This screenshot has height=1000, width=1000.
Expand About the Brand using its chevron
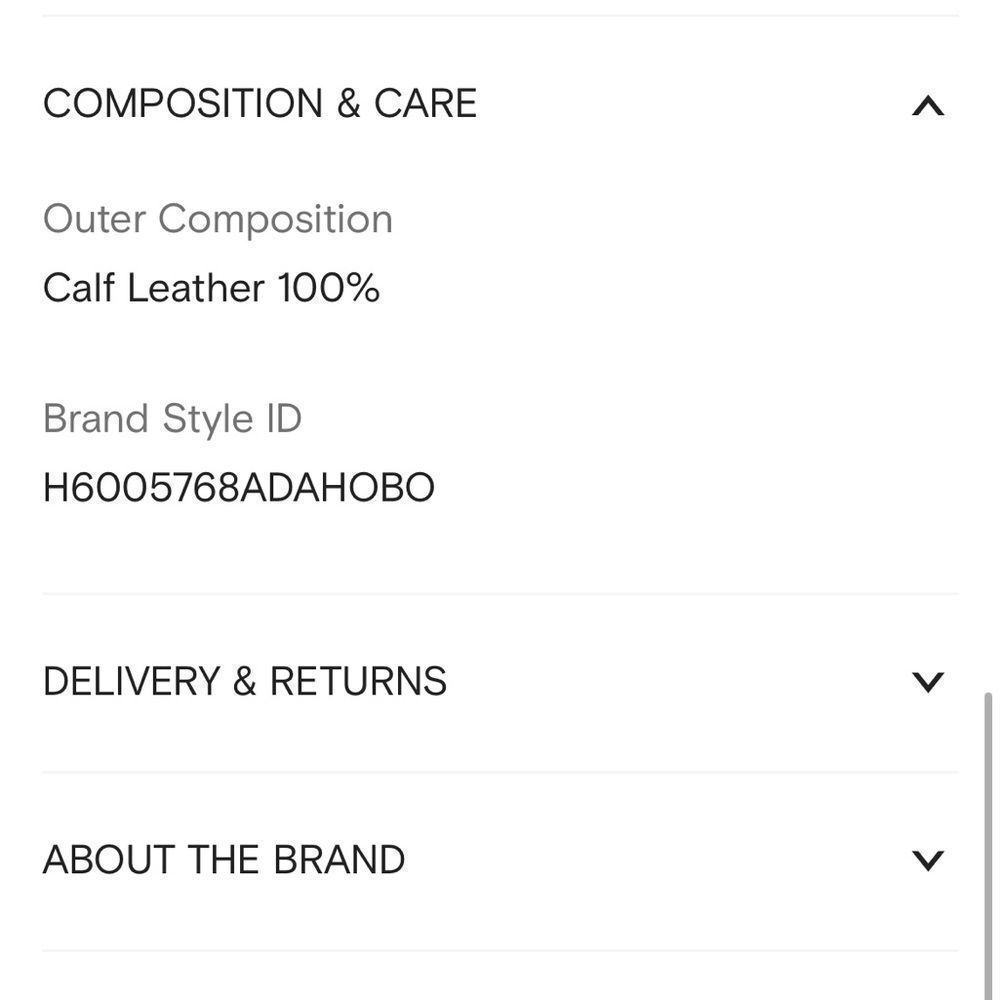click(928, 860)
